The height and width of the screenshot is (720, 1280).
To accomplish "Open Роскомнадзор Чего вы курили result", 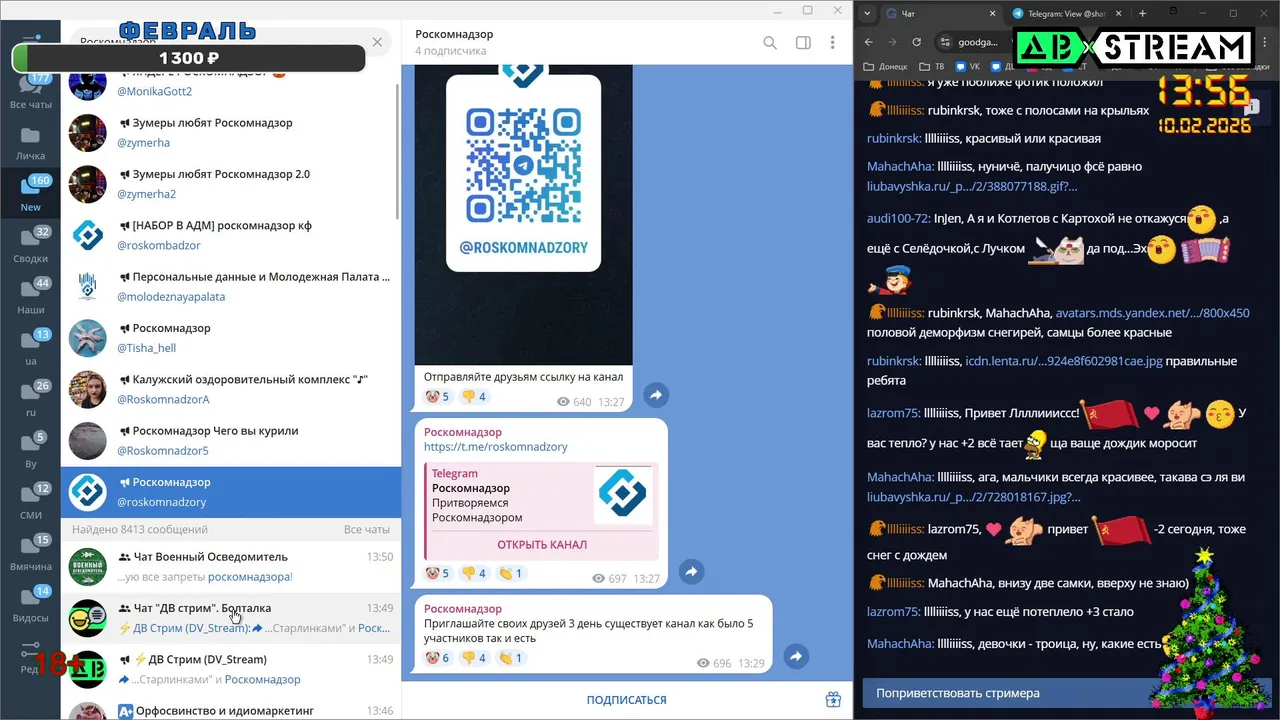I will (230, 441).
